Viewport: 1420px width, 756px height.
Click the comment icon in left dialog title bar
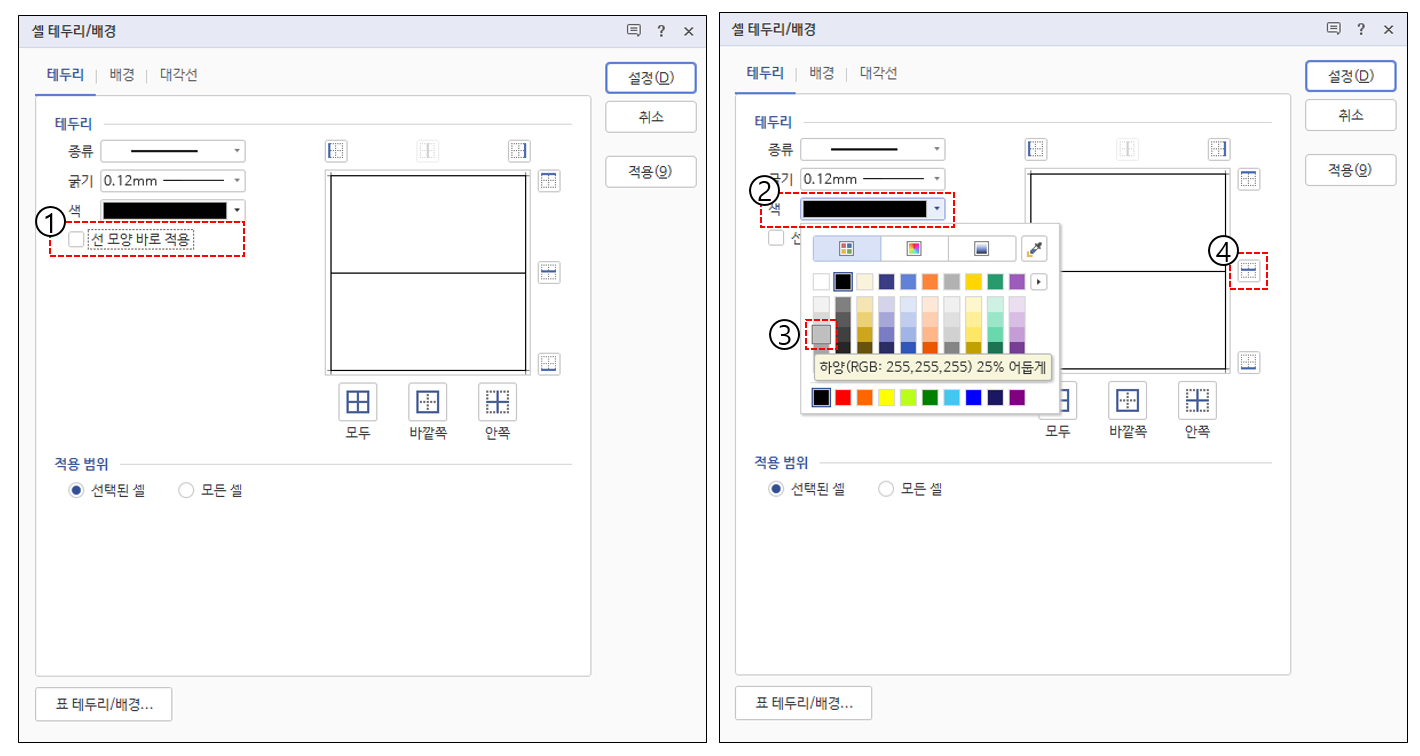click(633, 31)
